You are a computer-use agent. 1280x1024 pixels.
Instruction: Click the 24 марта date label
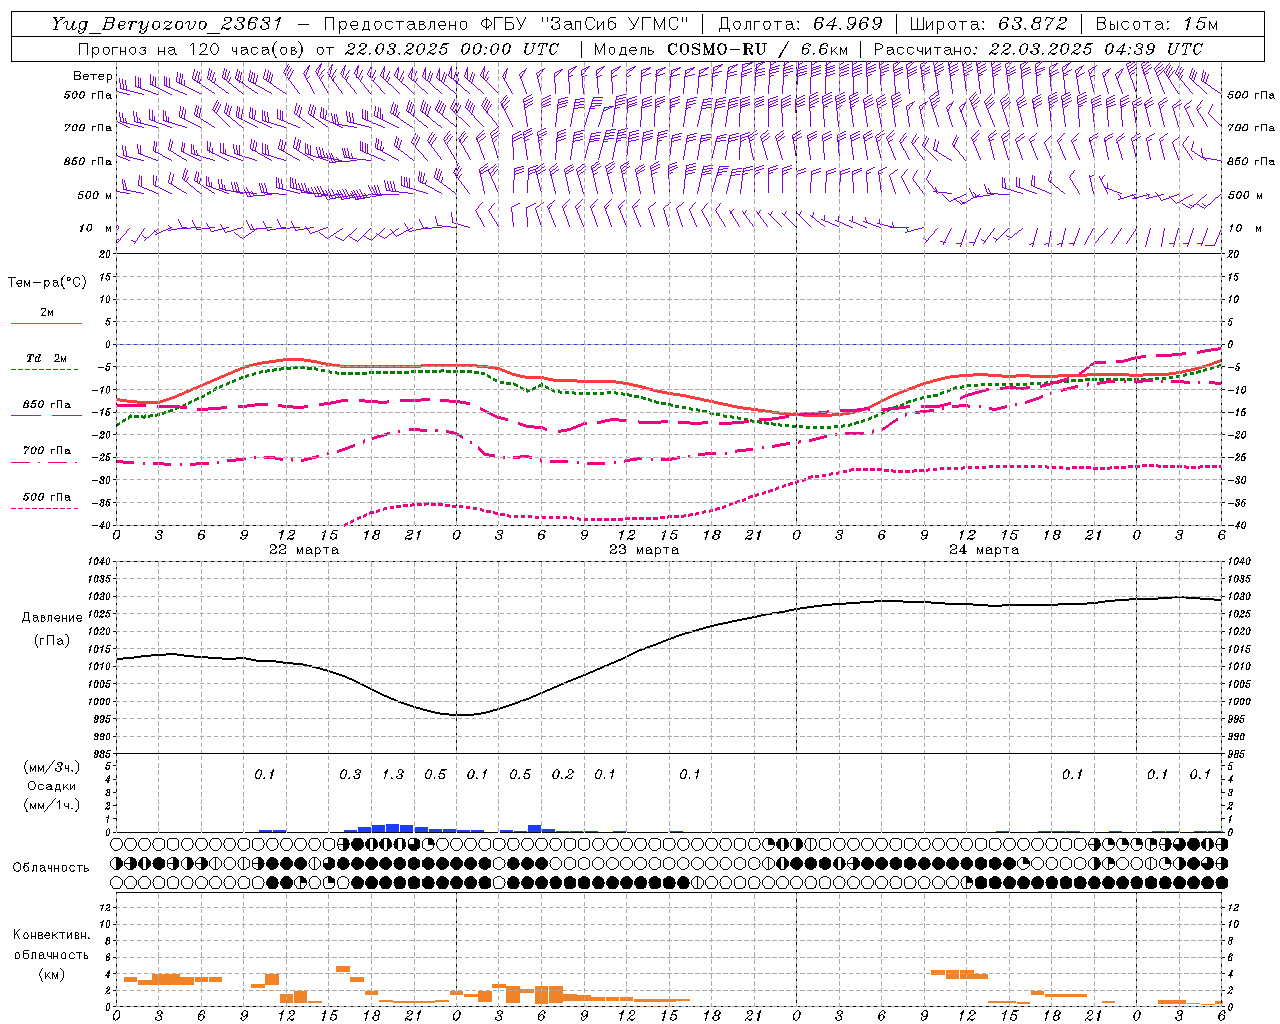tap(984, 550)
